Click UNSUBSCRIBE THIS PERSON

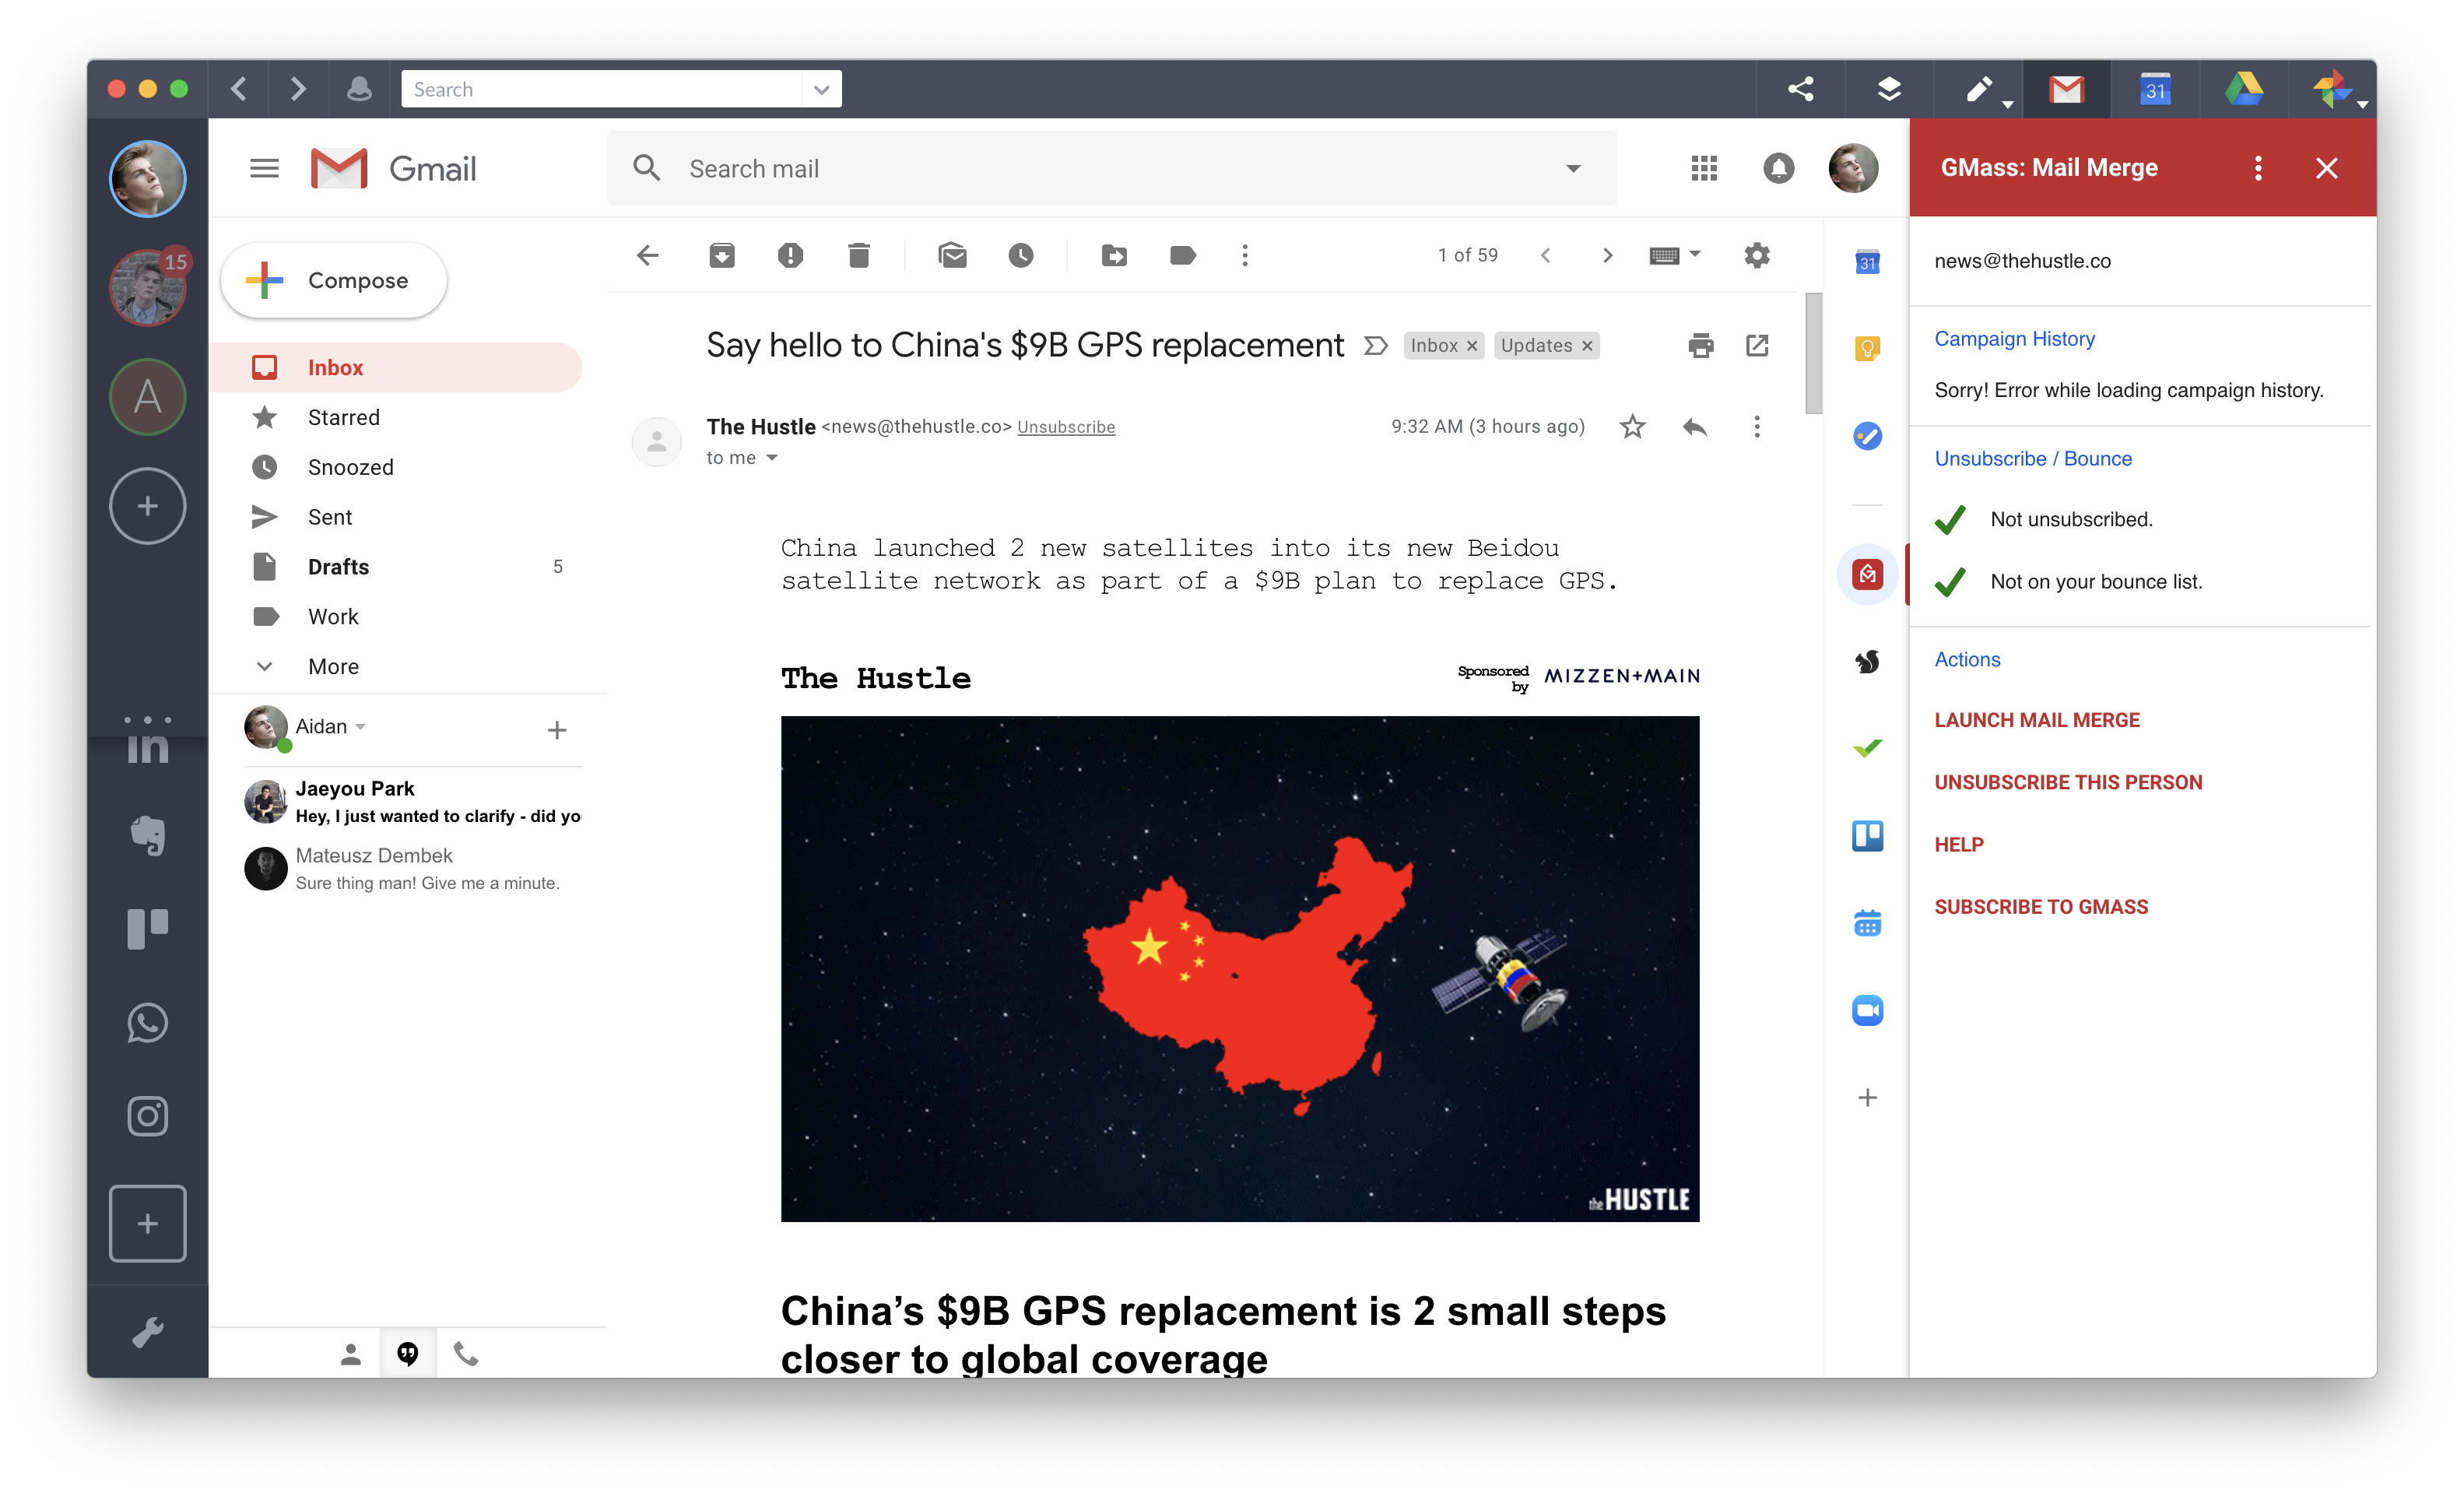[x=2067, y=782]
